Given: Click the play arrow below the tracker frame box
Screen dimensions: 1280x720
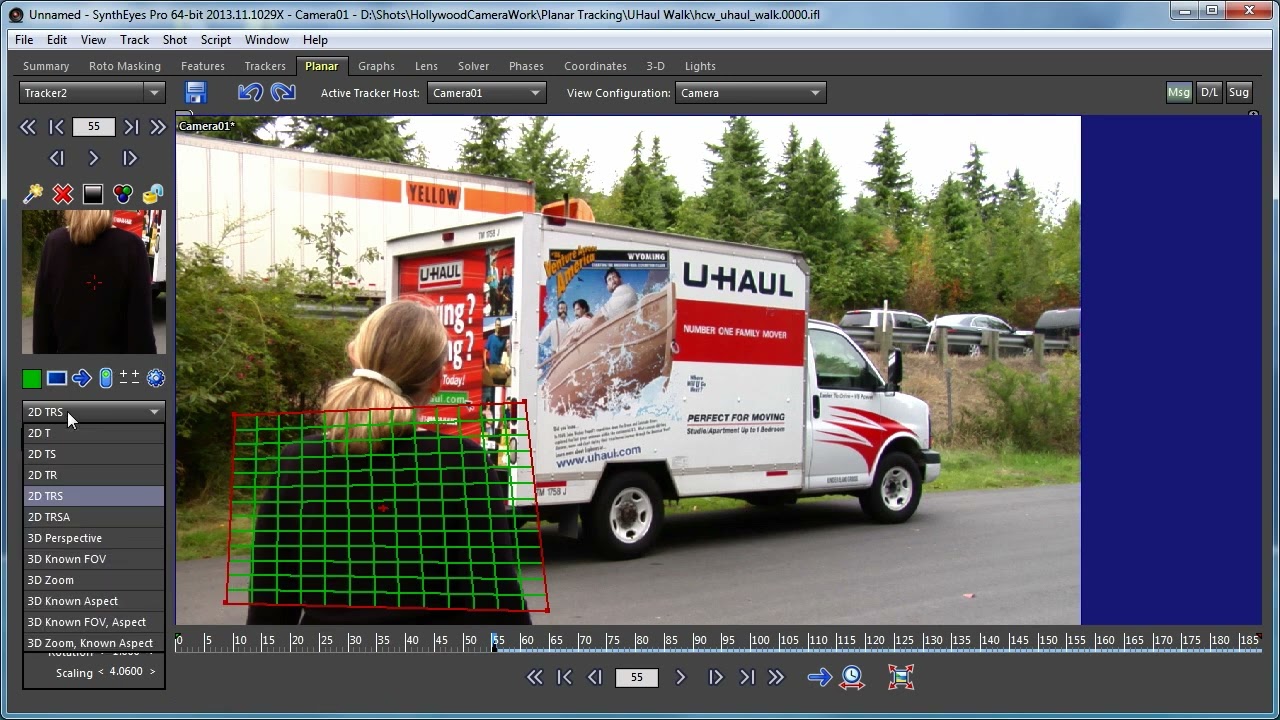Looking at the screenshot, I should pos(93,158).
